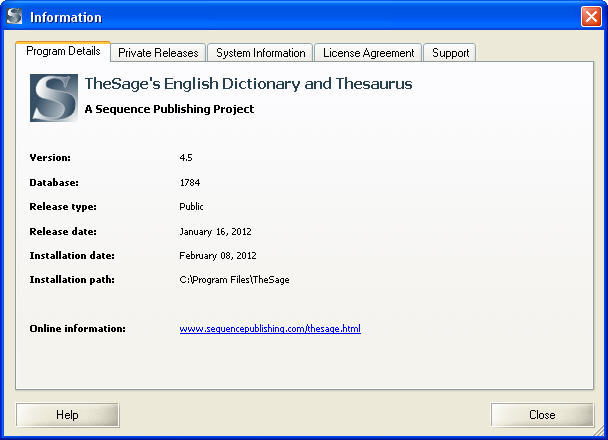Click the path C:\Program Files\TheSage
608x440 pixels.
[234, 280]
